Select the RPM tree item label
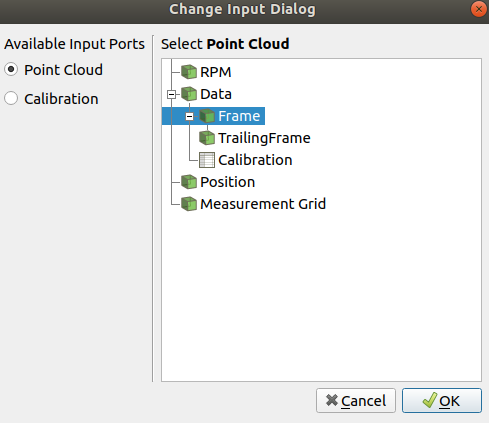489x423 pixels. coord(216,72)
